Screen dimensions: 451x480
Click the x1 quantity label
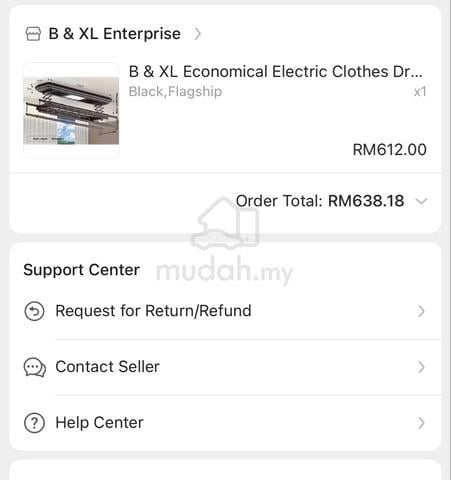(420, 92)
